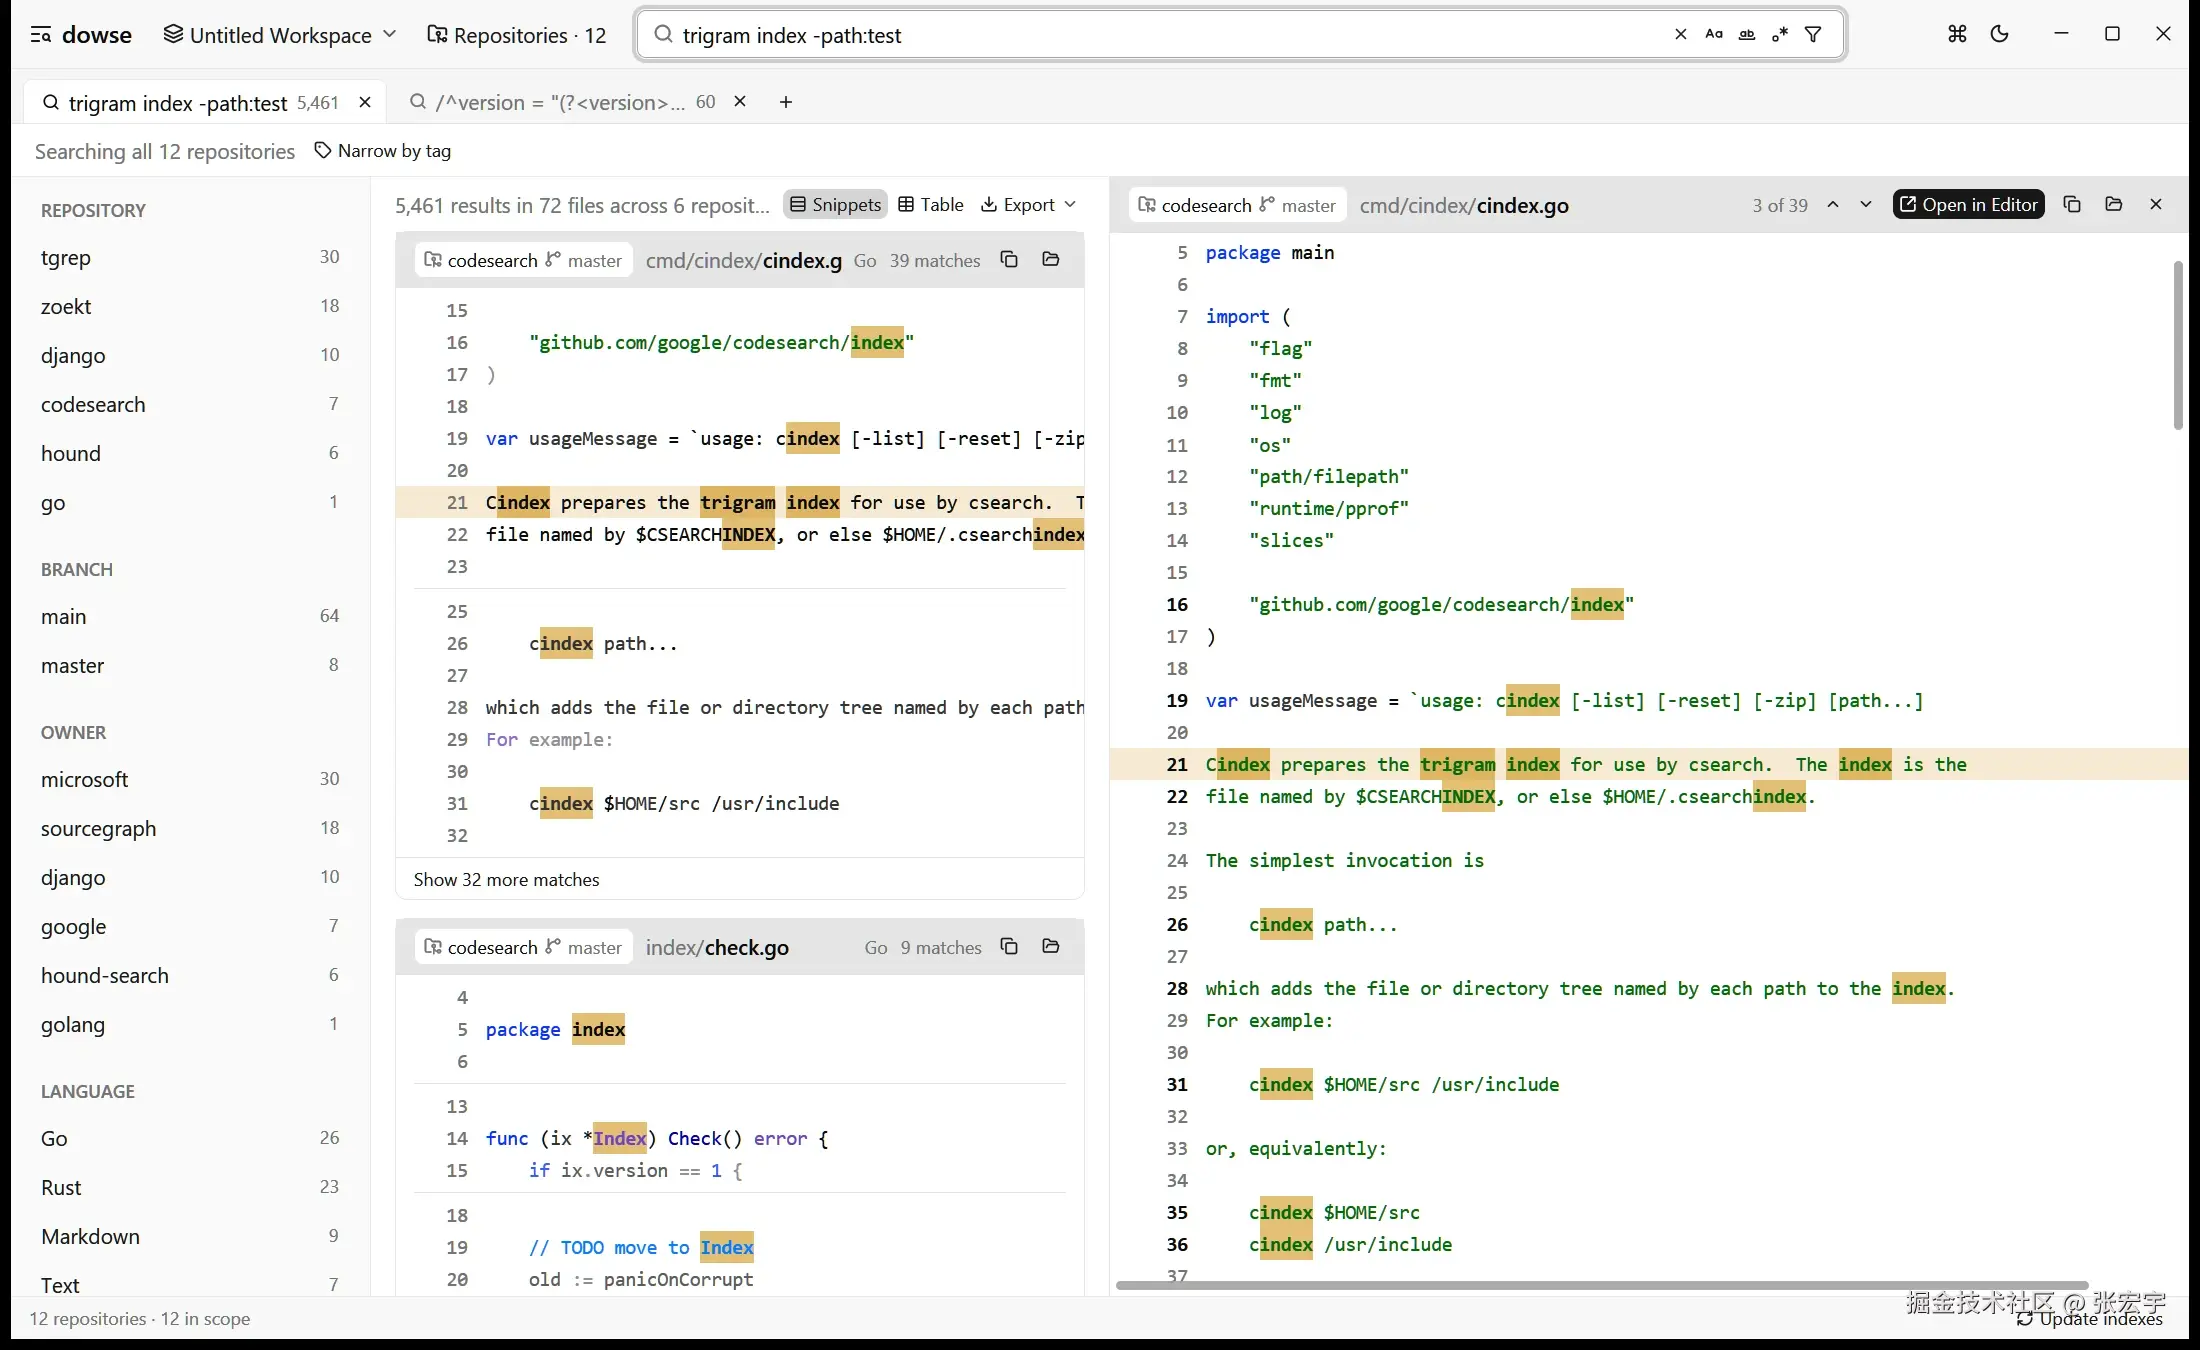The image size is (2200, 1350).
Task: Click the codesearch master badge on check.go card
Action: pyautogui.click(x=524, y=947)
